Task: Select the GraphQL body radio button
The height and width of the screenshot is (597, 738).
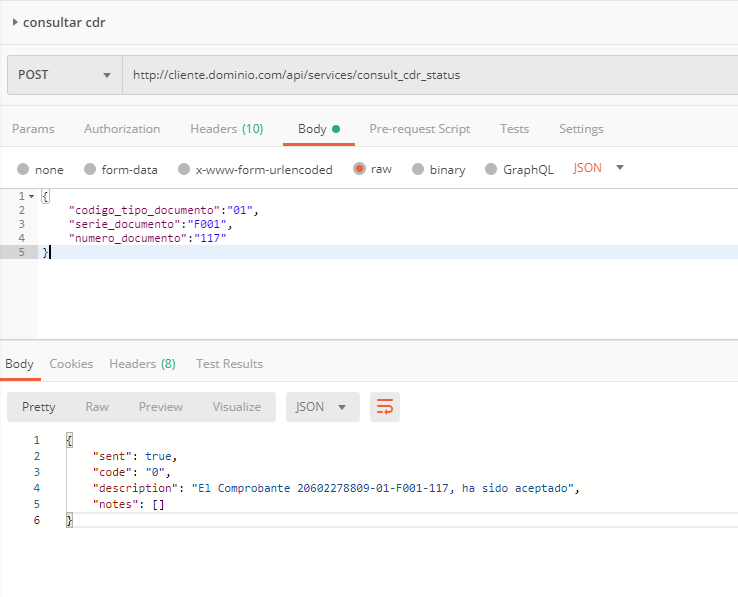Action: [491, 169]
